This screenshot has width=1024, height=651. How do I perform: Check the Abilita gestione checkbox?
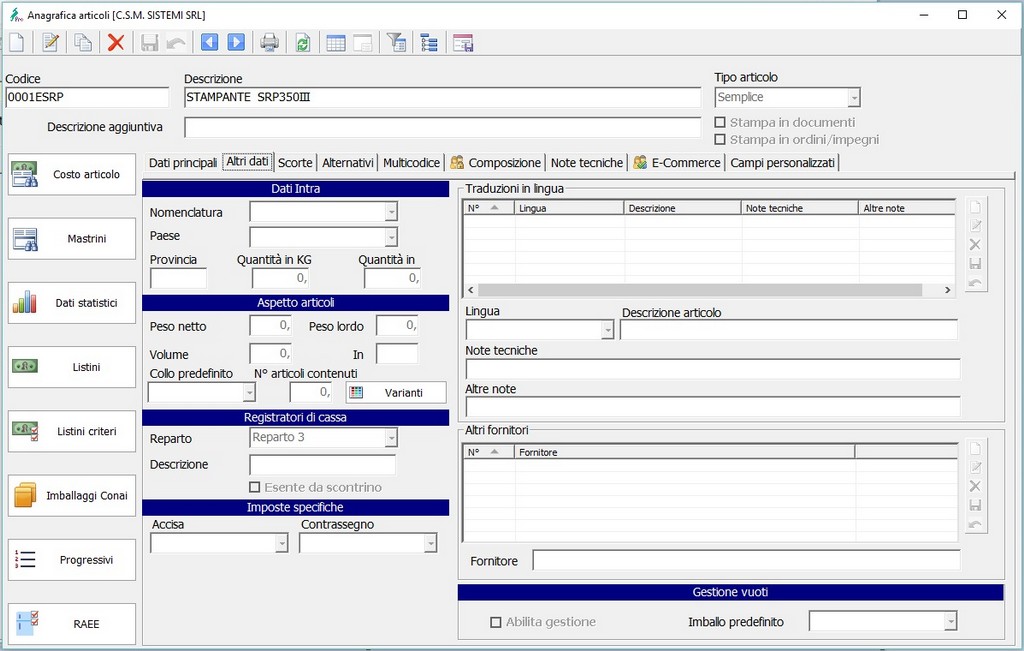click(x=496, y=622)
